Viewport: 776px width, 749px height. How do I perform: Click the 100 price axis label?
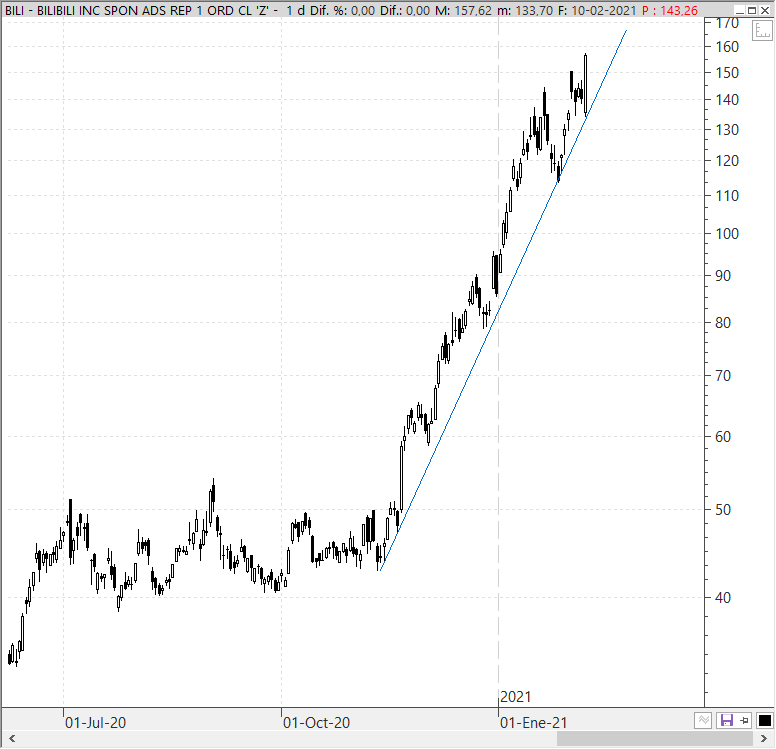727,234
